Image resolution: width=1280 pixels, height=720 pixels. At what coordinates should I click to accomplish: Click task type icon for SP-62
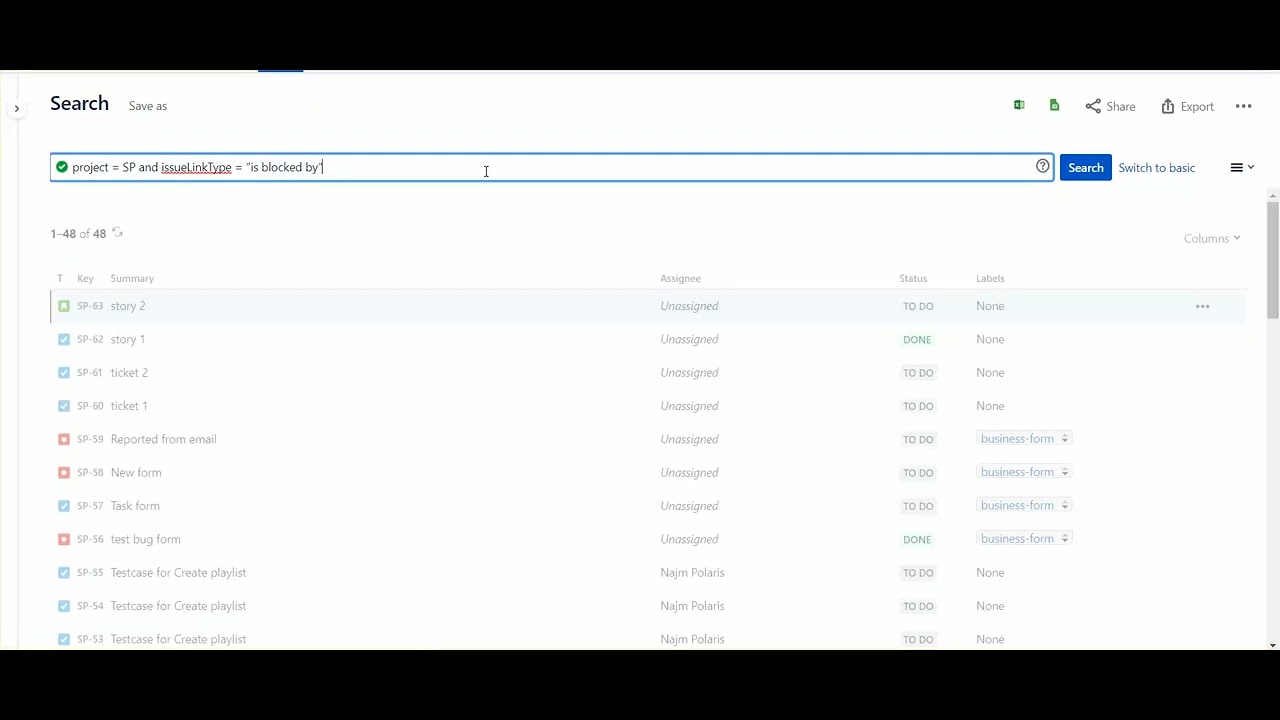(64, 339)
